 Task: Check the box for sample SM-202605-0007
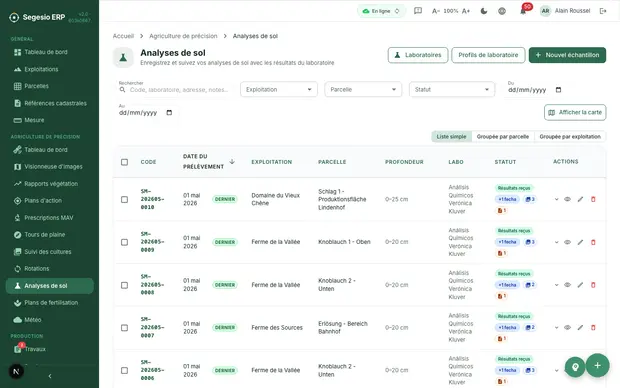point(125,327)
